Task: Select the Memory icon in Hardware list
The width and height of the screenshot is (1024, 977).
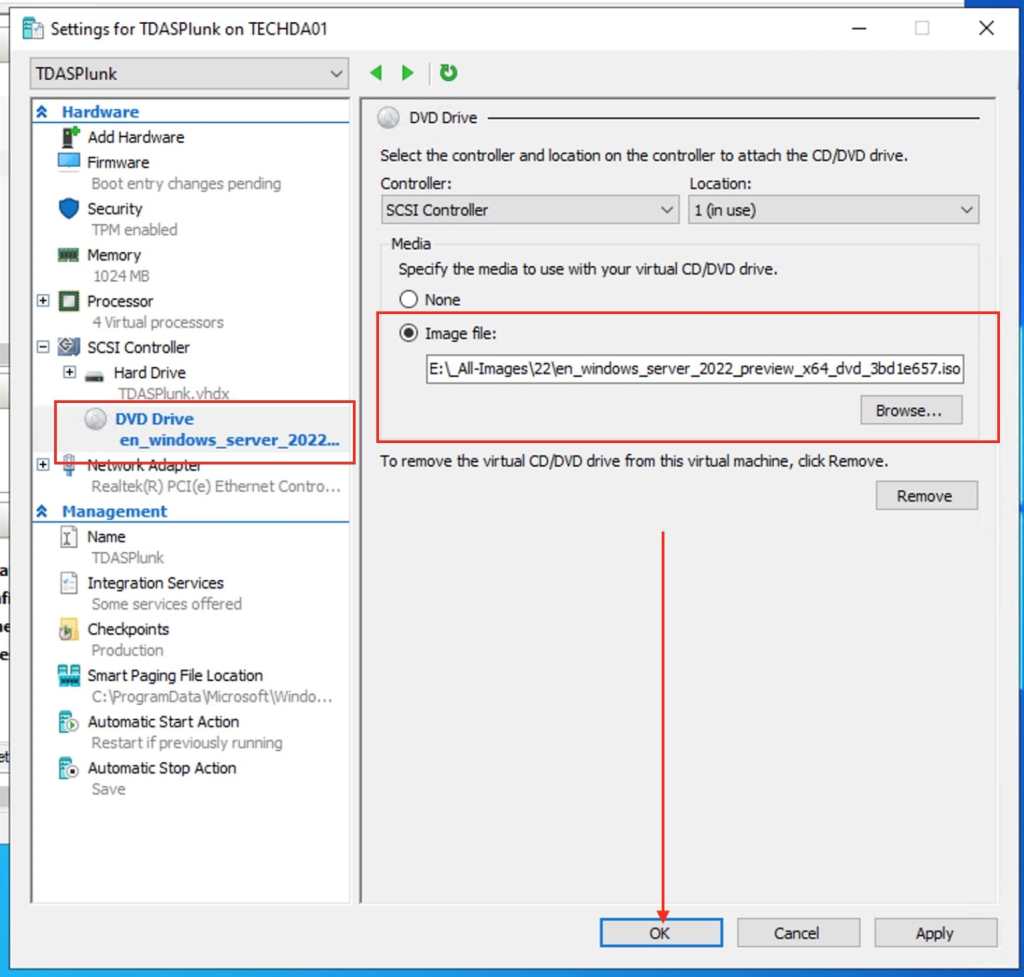Action: pos(68,255)
